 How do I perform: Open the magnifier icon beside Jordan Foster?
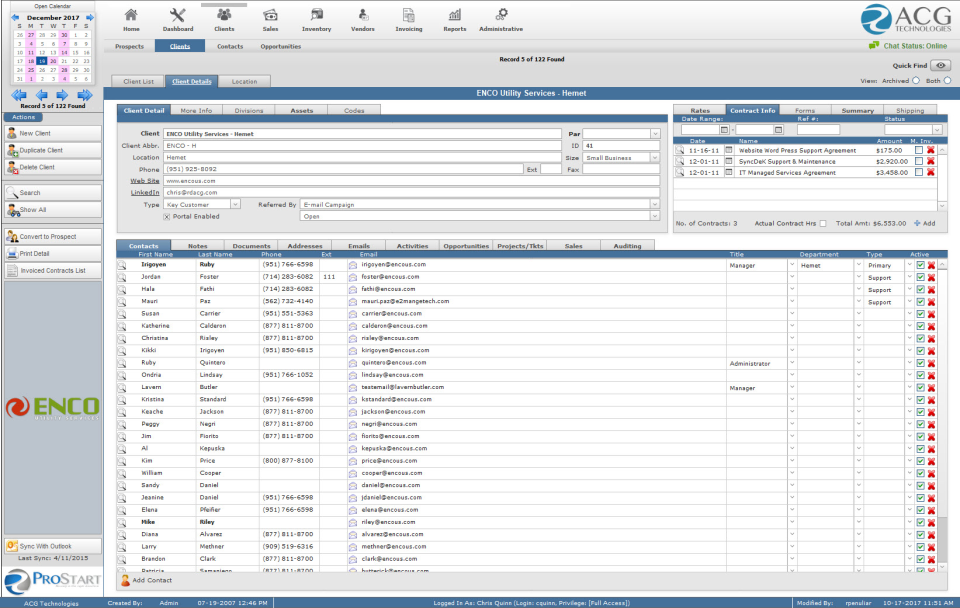coord(122,277)
